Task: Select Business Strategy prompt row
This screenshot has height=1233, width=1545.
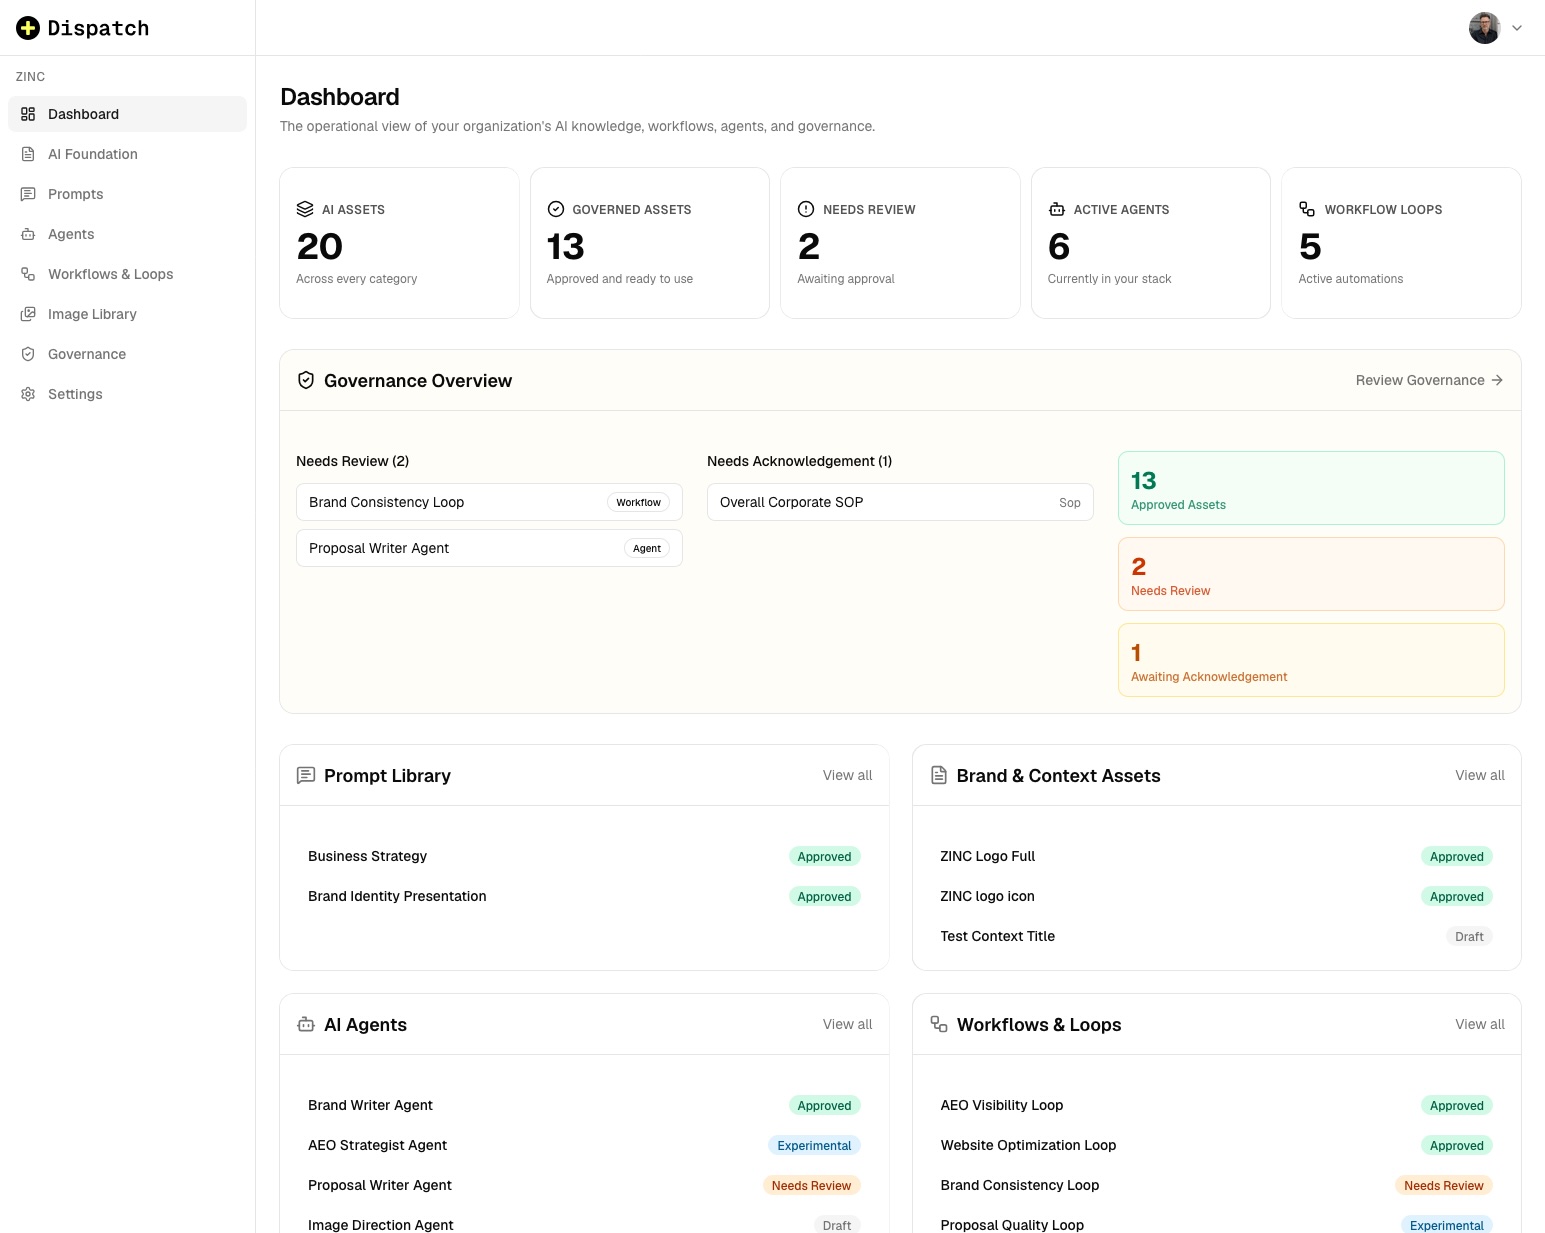Action: 584,856
